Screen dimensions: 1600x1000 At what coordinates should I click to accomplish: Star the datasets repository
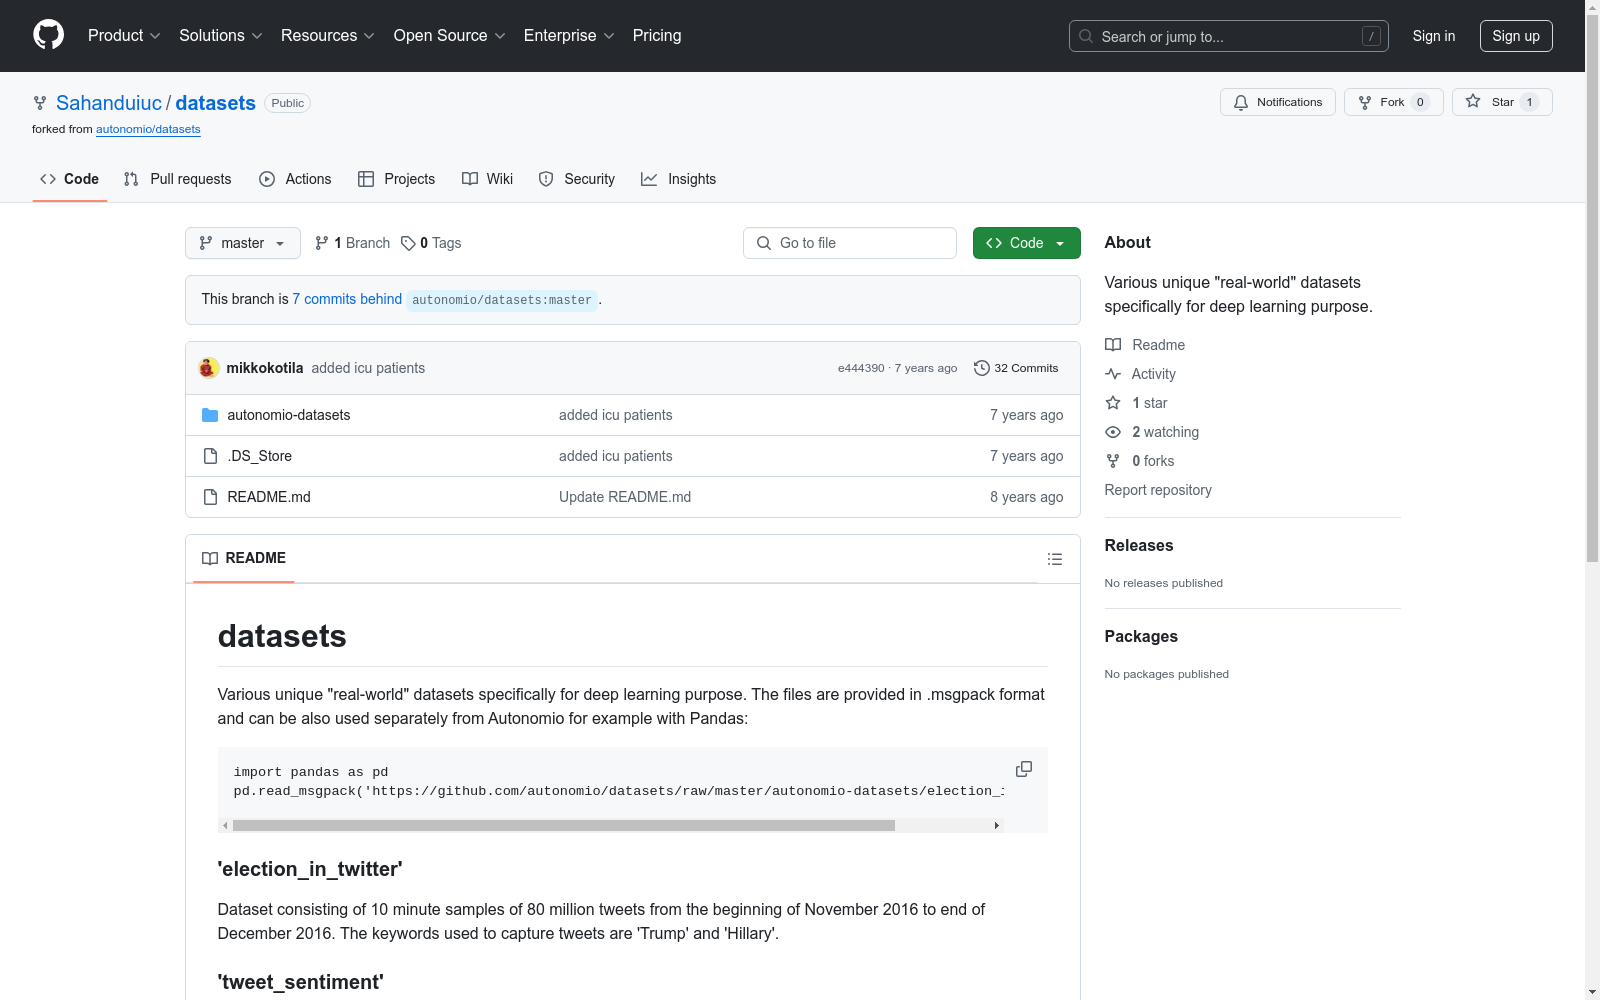1502,102
